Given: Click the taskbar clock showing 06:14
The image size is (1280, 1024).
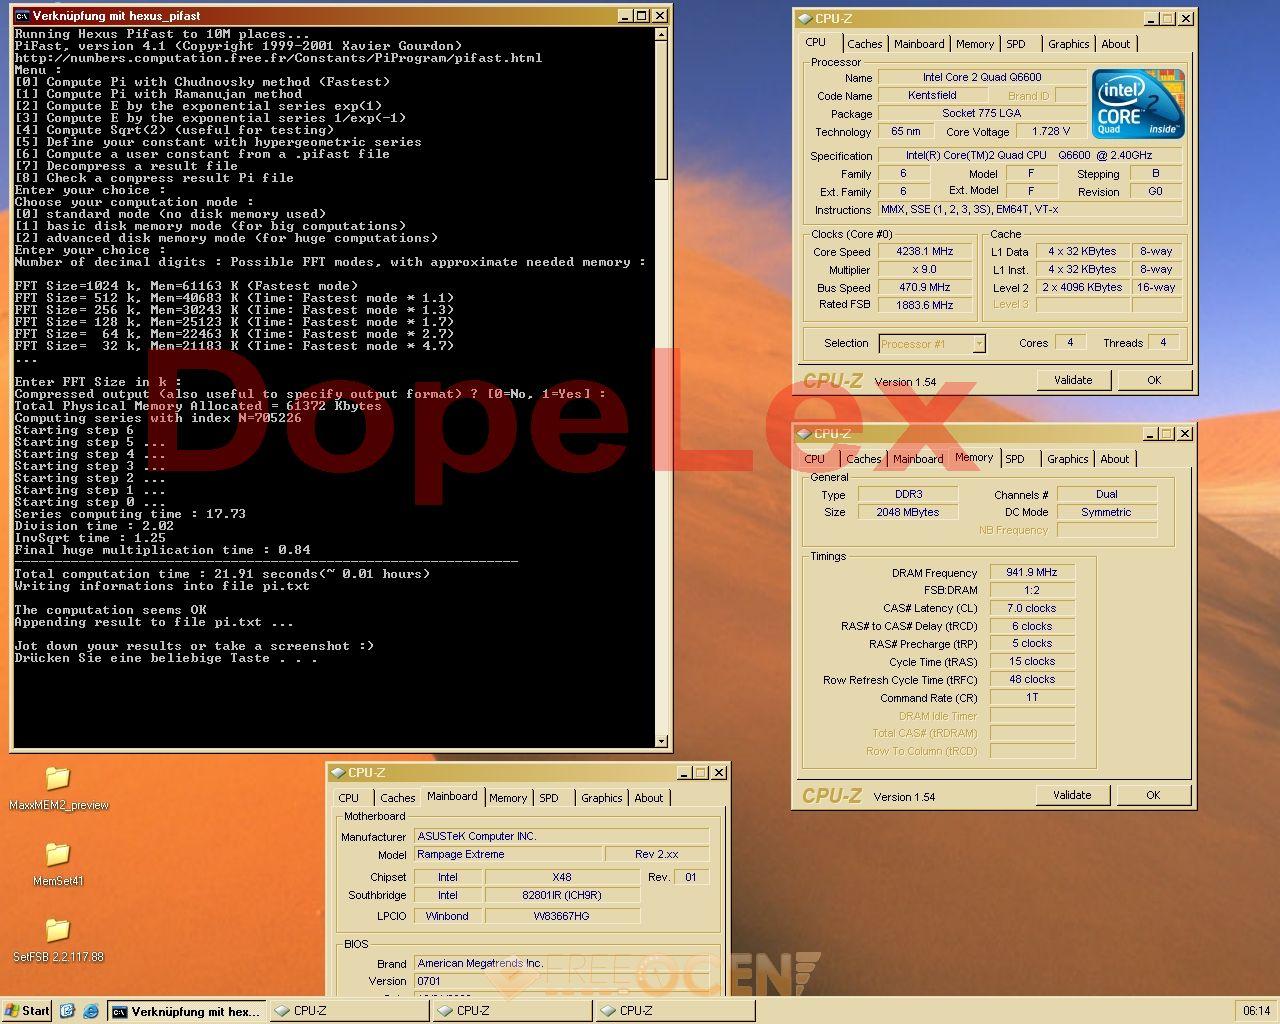Looking at the screenshot, I should 1256,1011.
